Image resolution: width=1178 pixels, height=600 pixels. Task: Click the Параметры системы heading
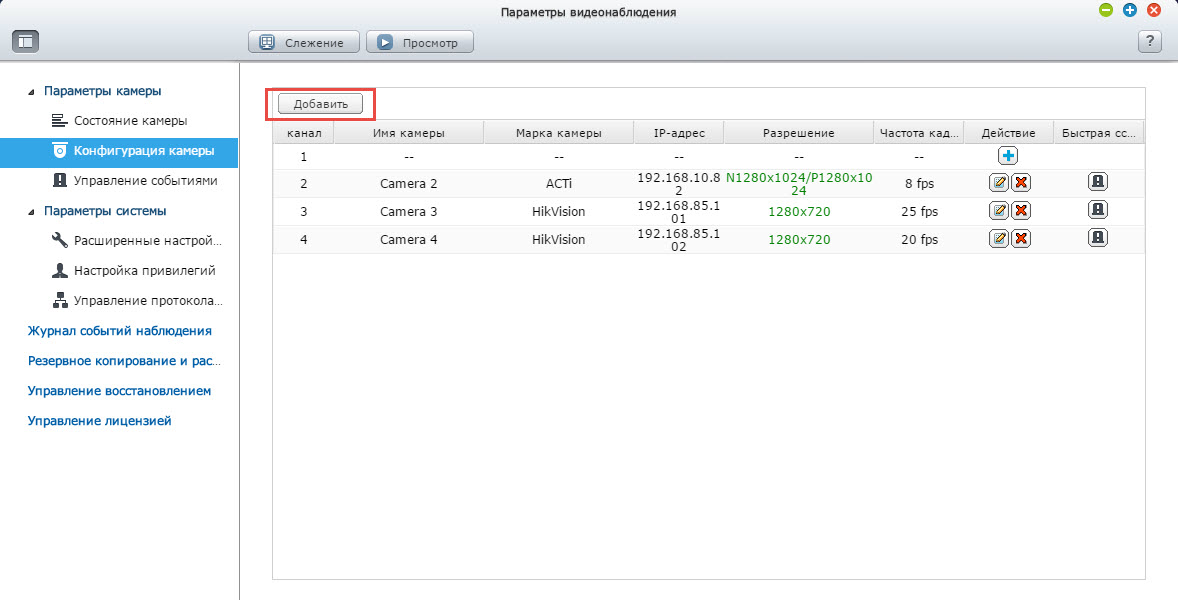[x=105, y=211]
